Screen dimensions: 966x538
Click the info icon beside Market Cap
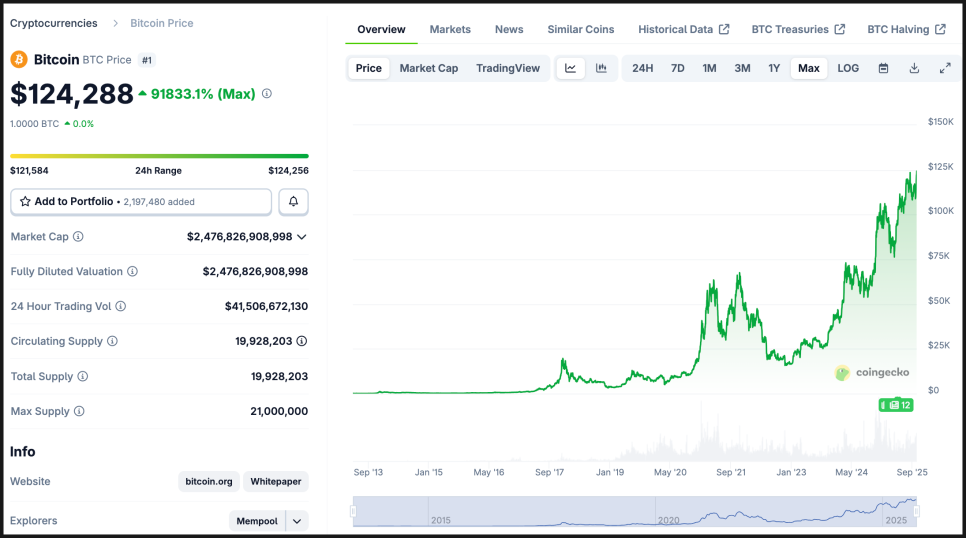(x=78, y=237)
